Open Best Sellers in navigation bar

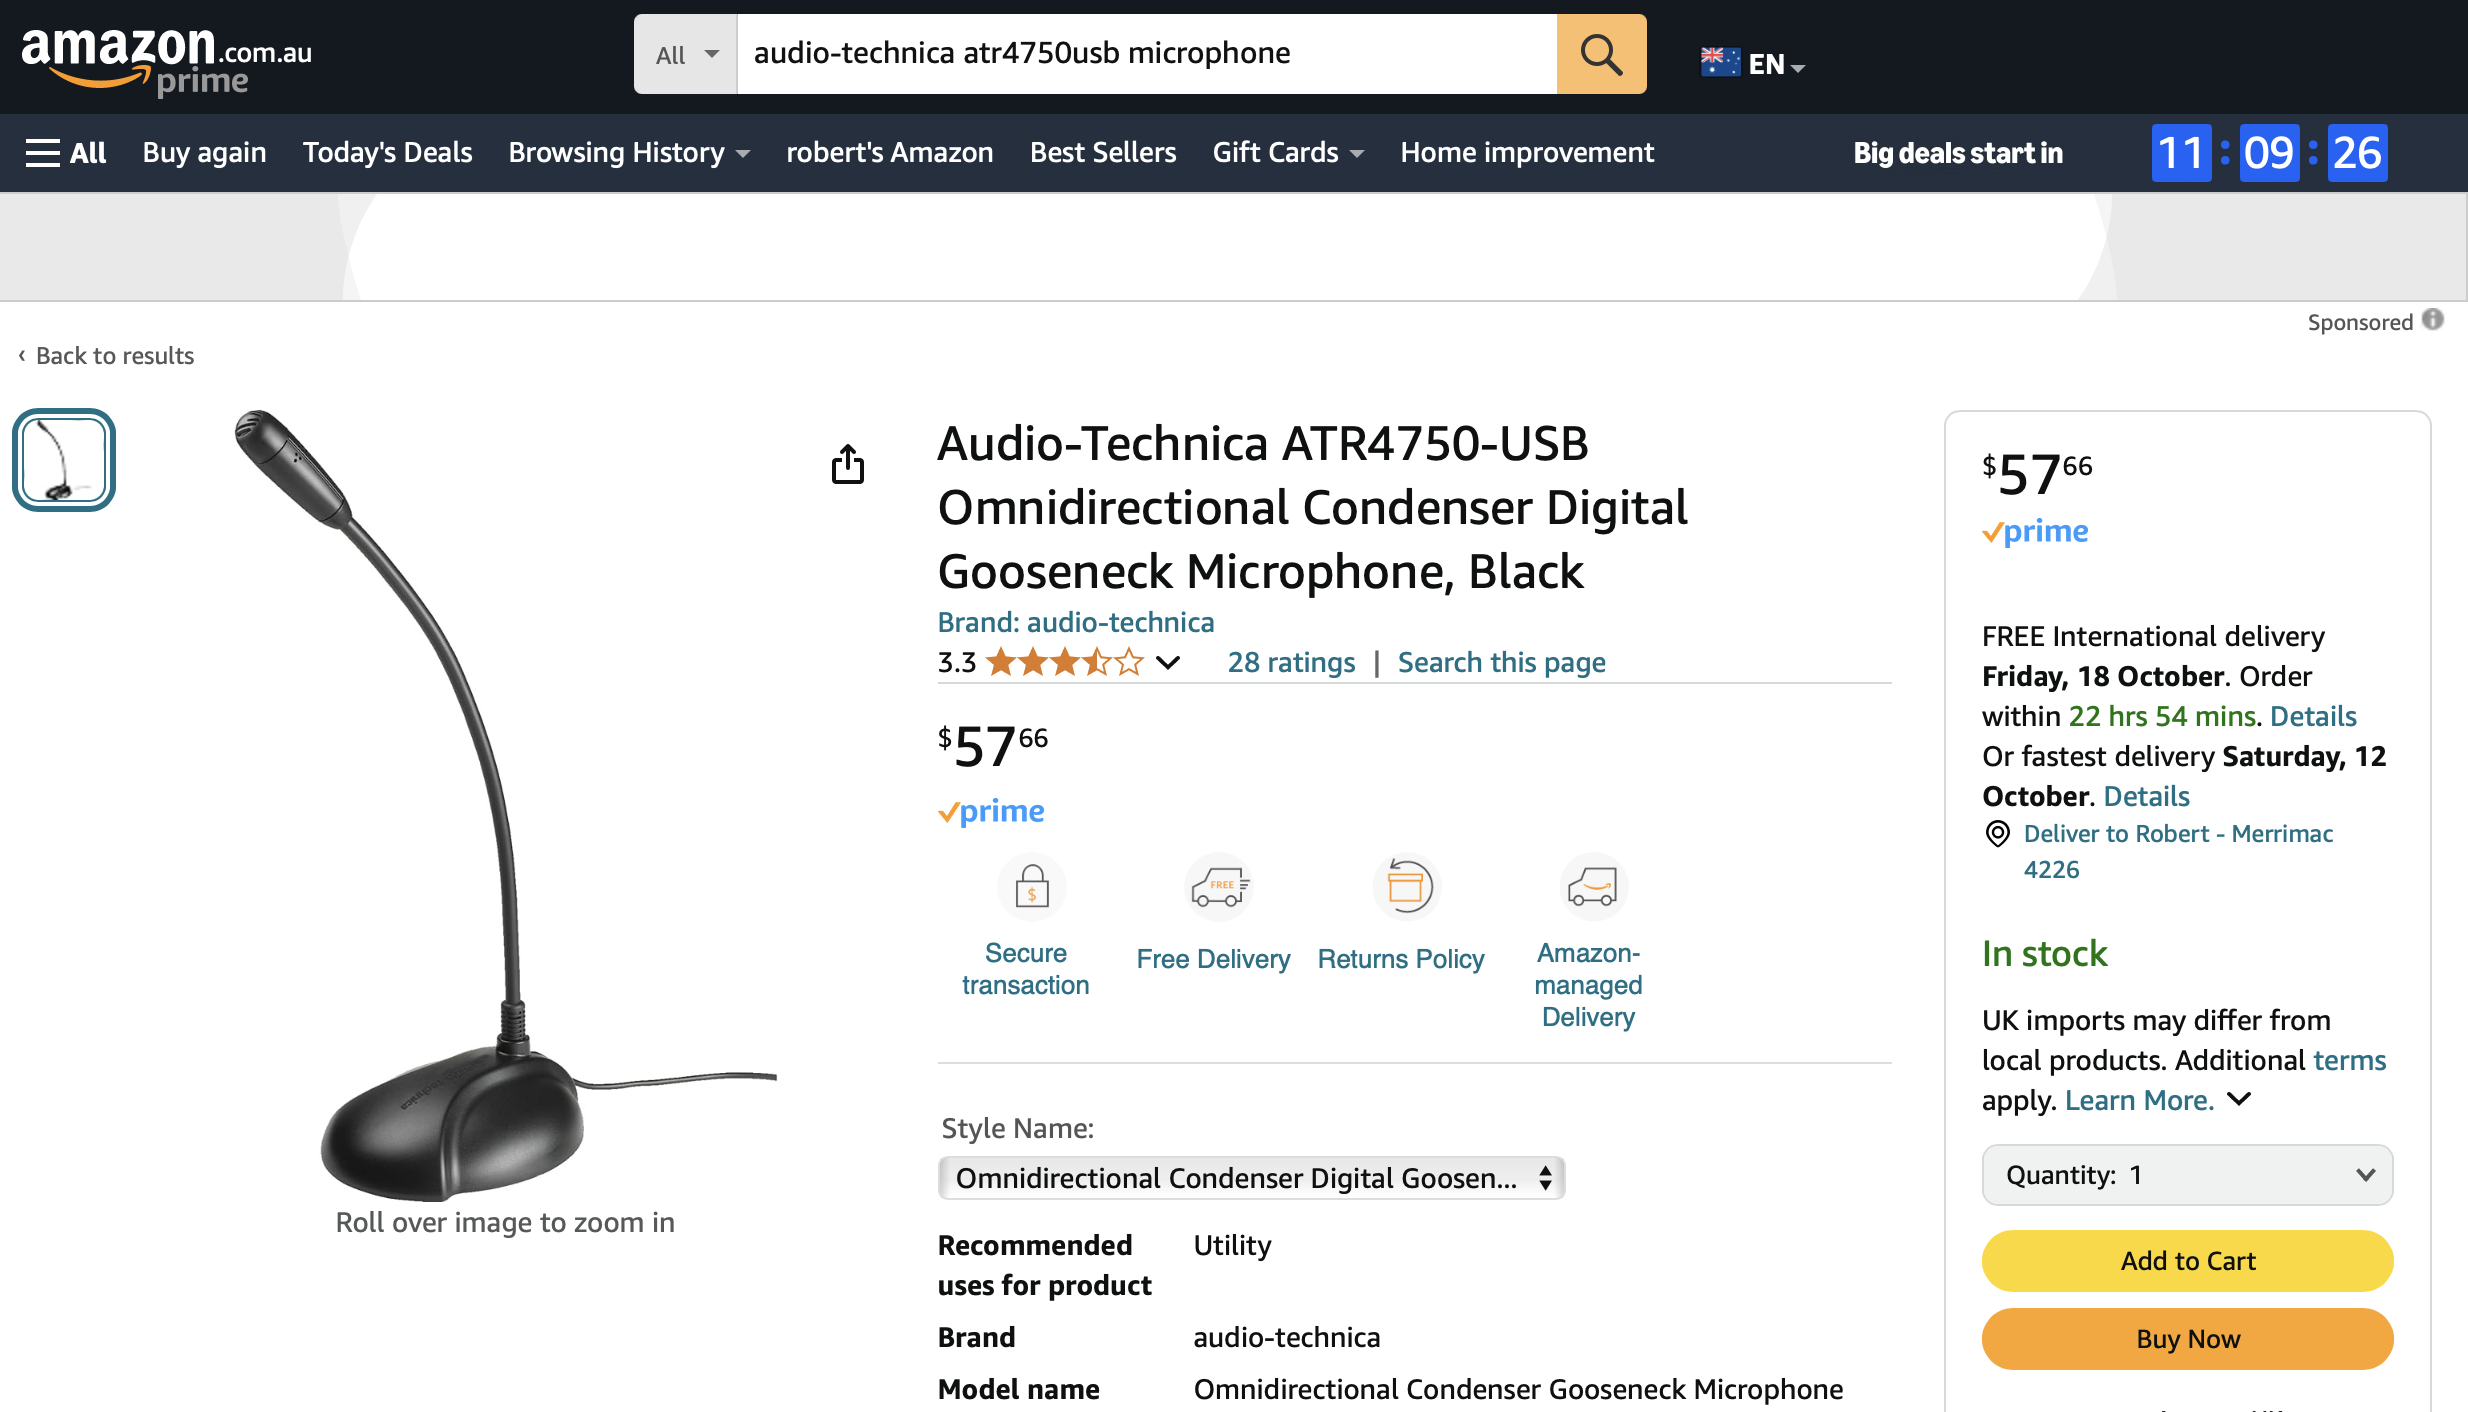click(x=1103, y=153)
